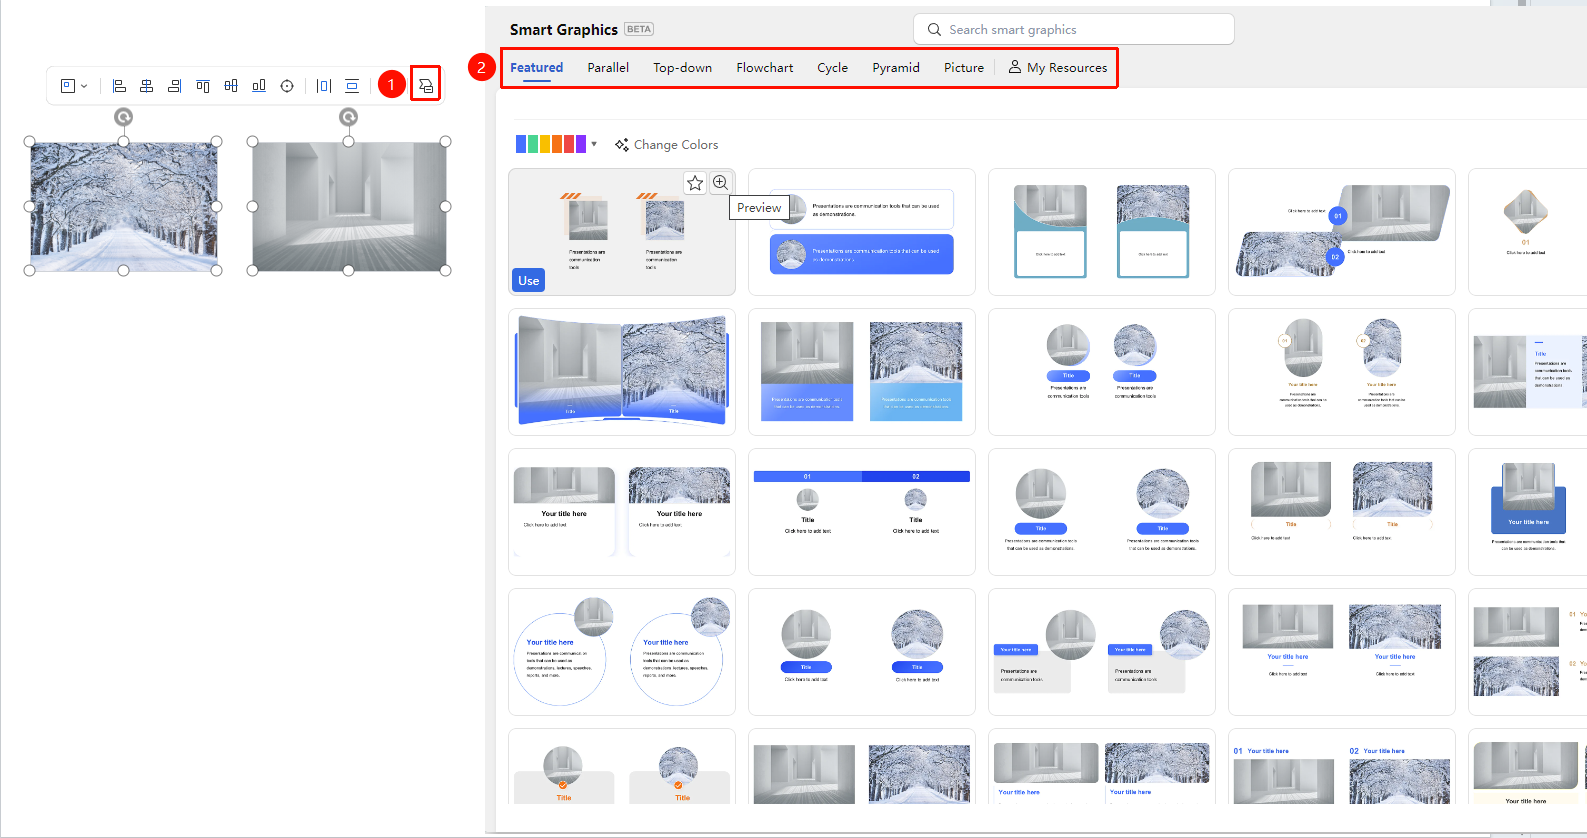Open the Smart Graphics toolbar icon
This screenshot has width=1587, height=838.
pyautogui.click(x=426, y=86)
